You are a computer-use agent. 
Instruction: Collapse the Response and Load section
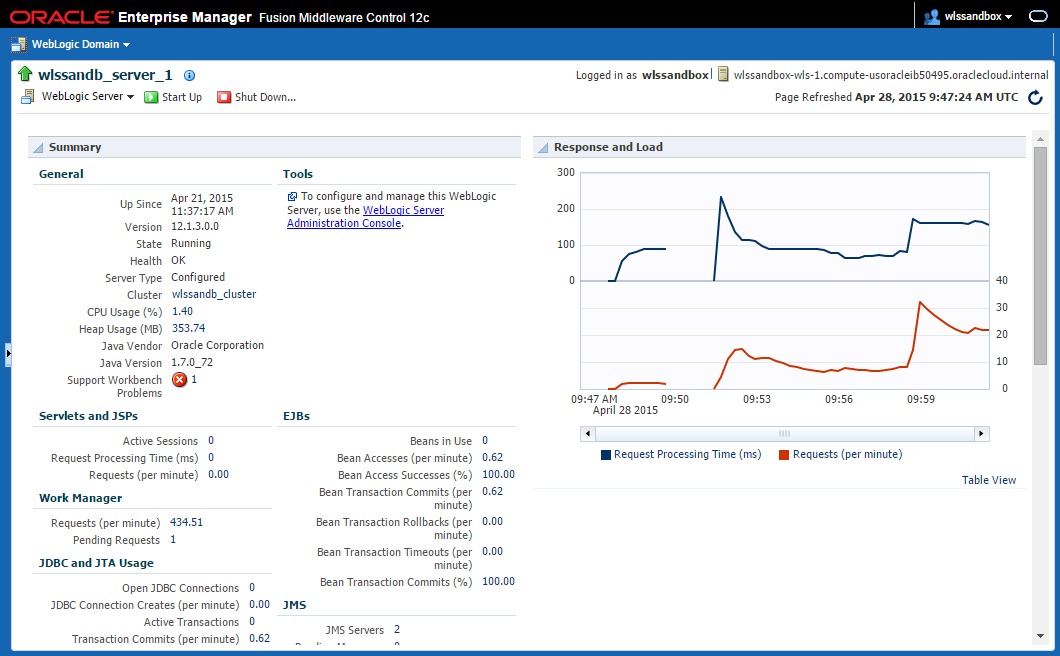click(543, 147)
